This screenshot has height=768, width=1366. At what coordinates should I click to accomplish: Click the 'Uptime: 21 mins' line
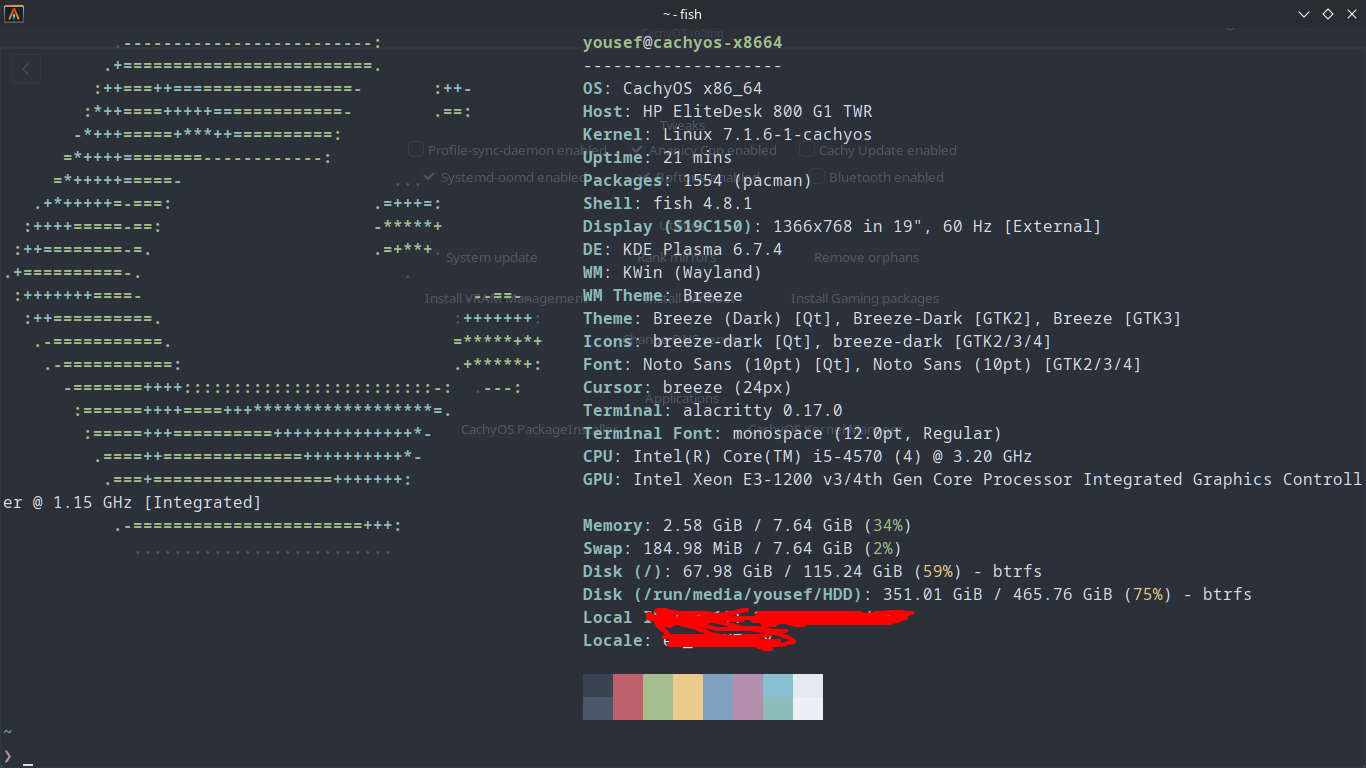coord(657,158)
